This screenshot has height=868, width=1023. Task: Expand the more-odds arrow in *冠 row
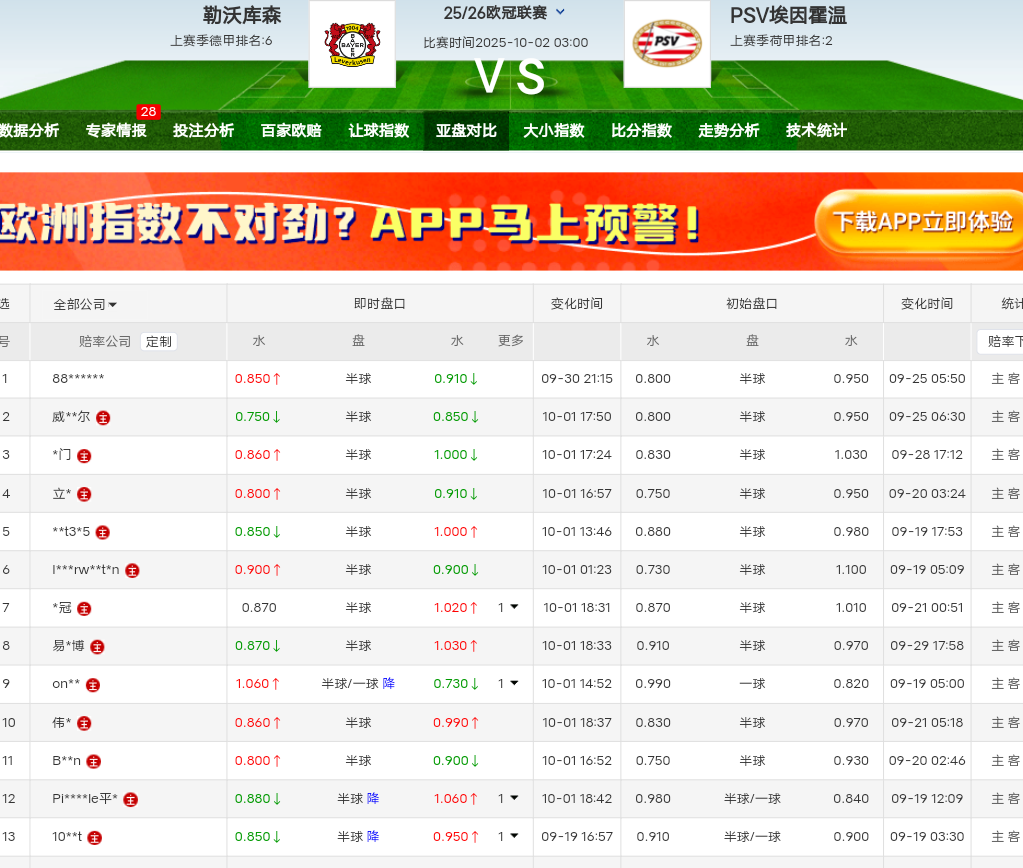(x=514, y=607)
